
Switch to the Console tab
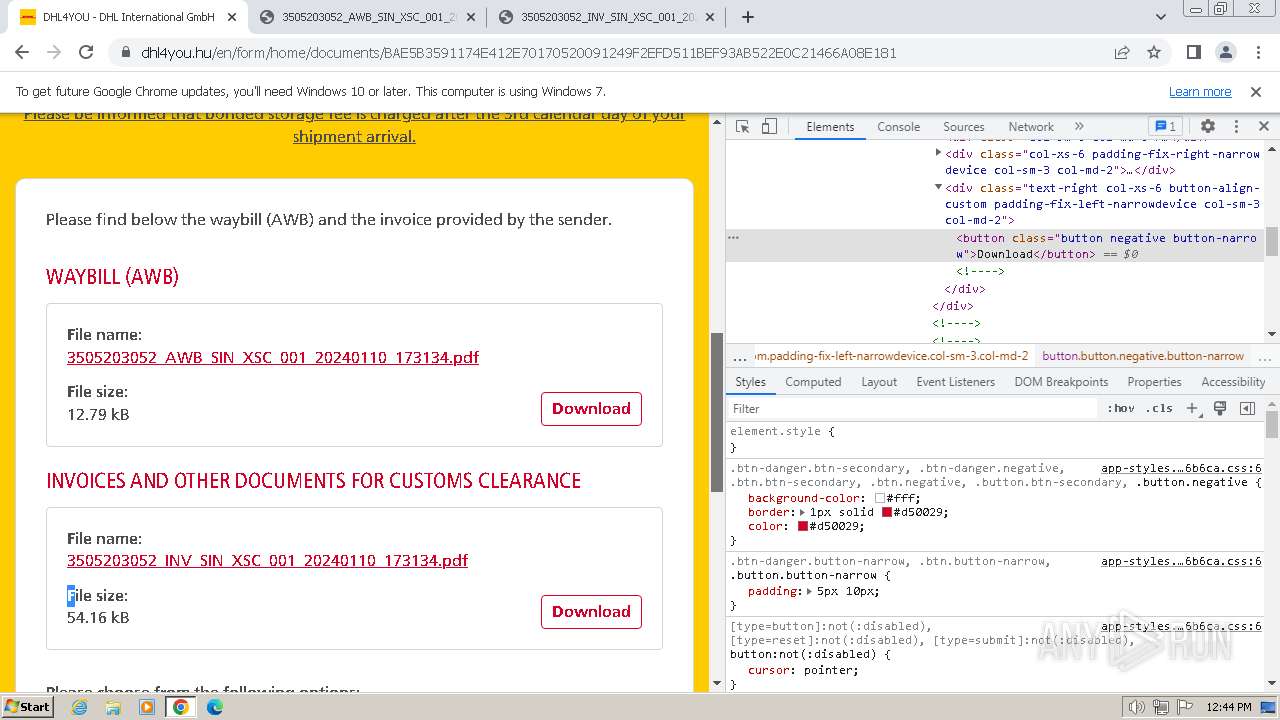898,127
